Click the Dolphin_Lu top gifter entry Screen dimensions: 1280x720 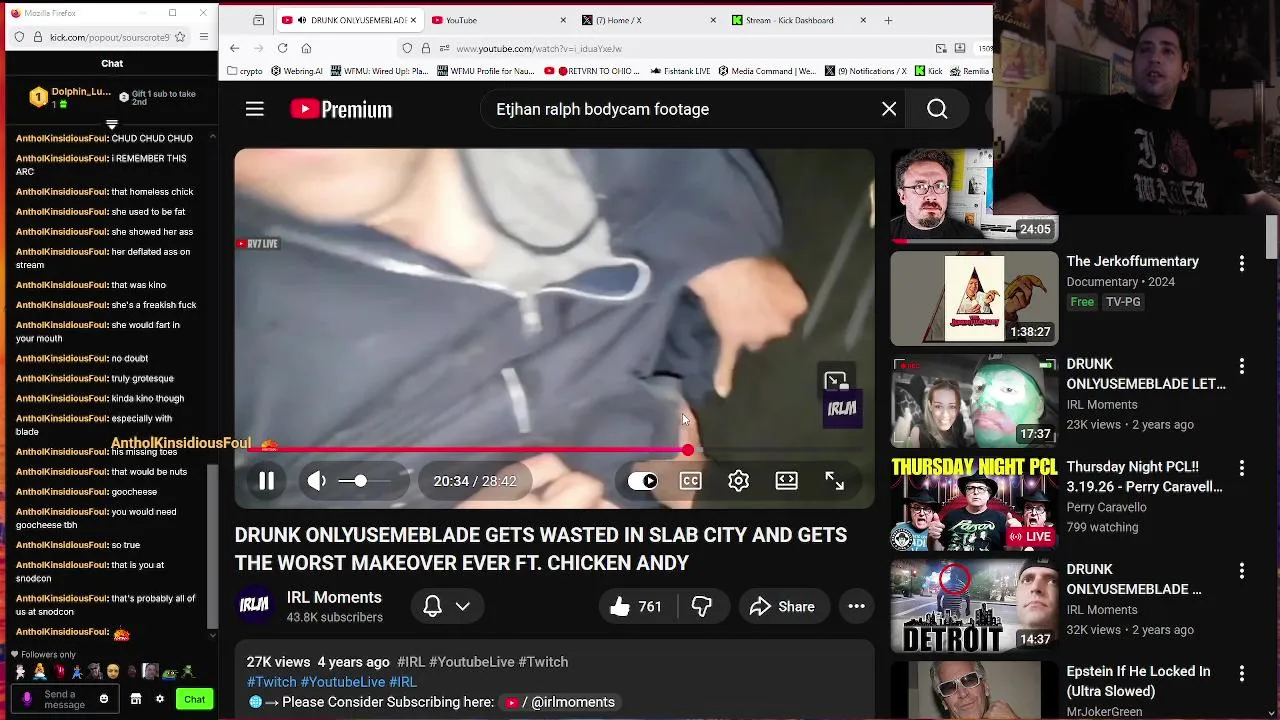[x=70, y=97]
